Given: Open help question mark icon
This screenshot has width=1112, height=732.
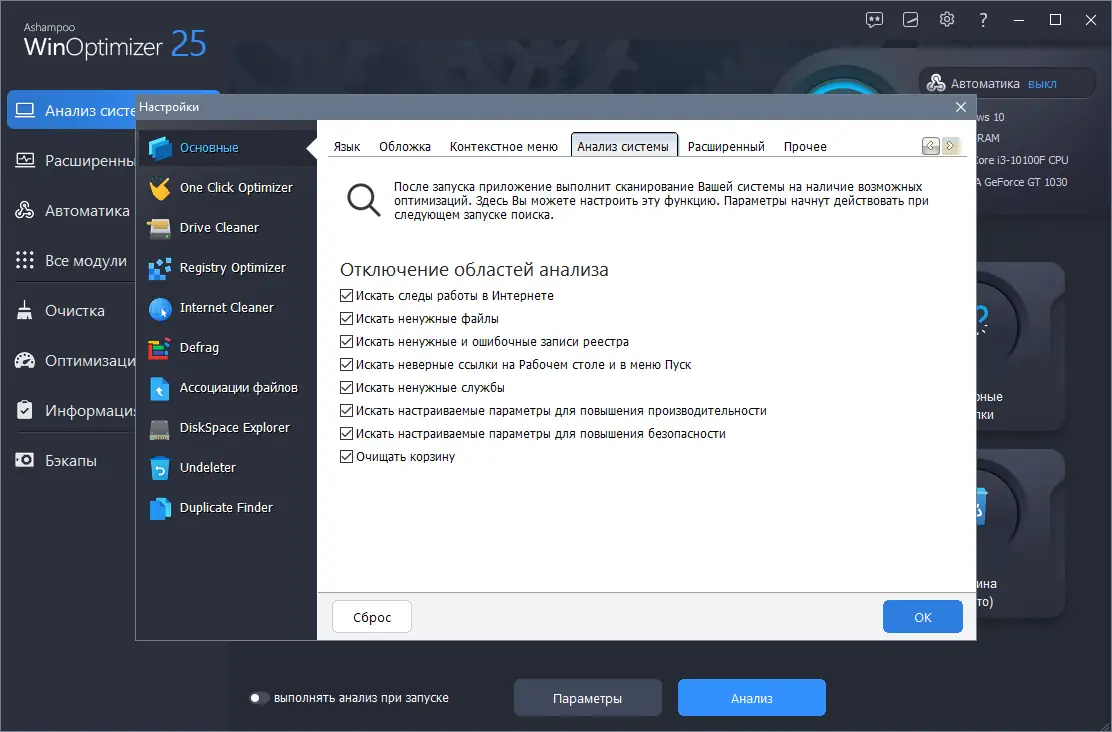Looking at the screenshot, I should [x=983, y=20].
